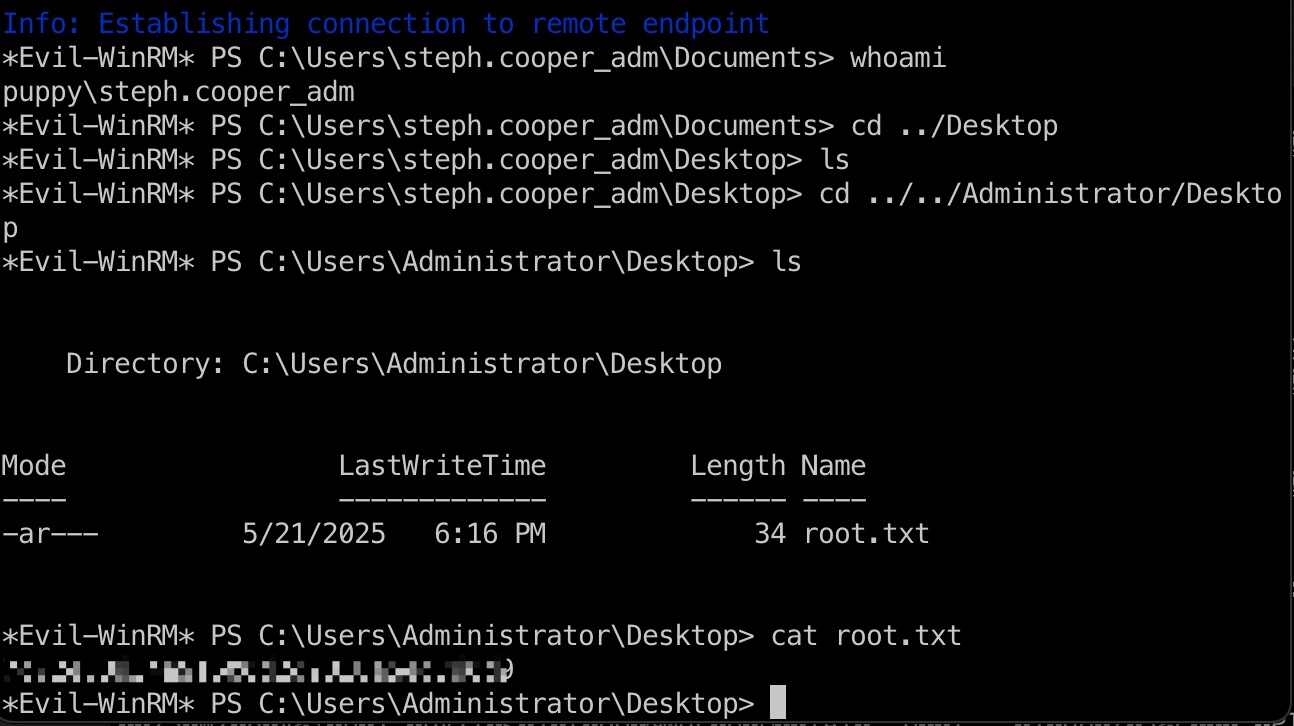Click the '5/21/2025' date value
This screenshot has height=726, width=1294.
(x=314, y=534)
